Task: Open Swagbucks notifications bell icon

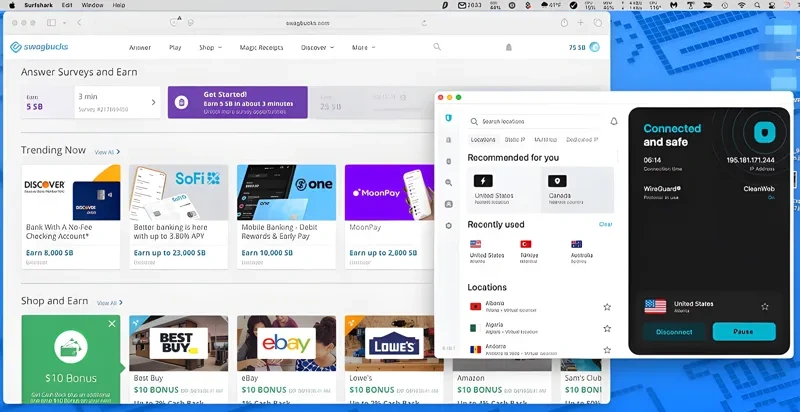Action: (509, 47)
